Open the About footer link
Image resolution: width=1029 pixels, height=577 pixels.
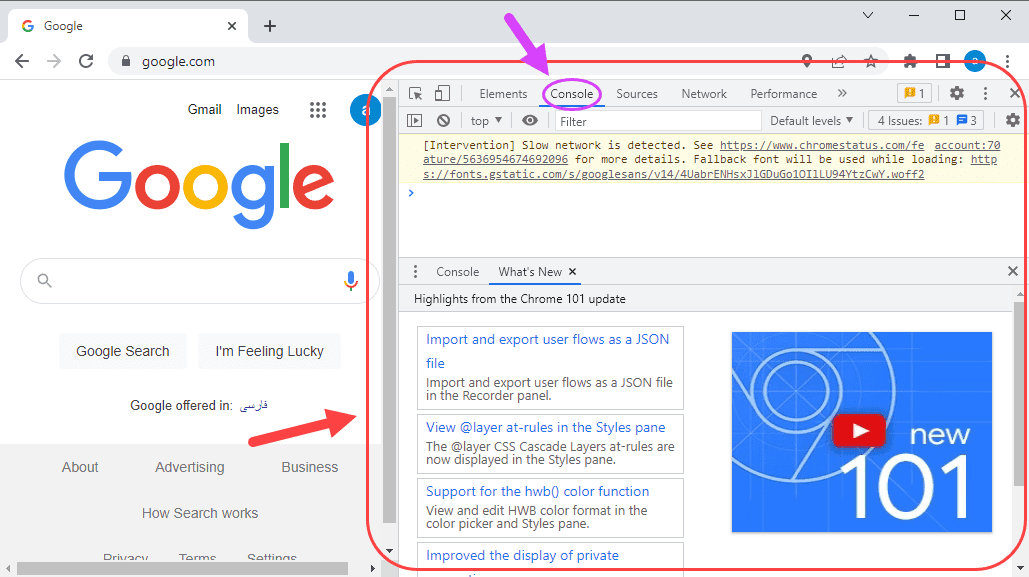80,467
